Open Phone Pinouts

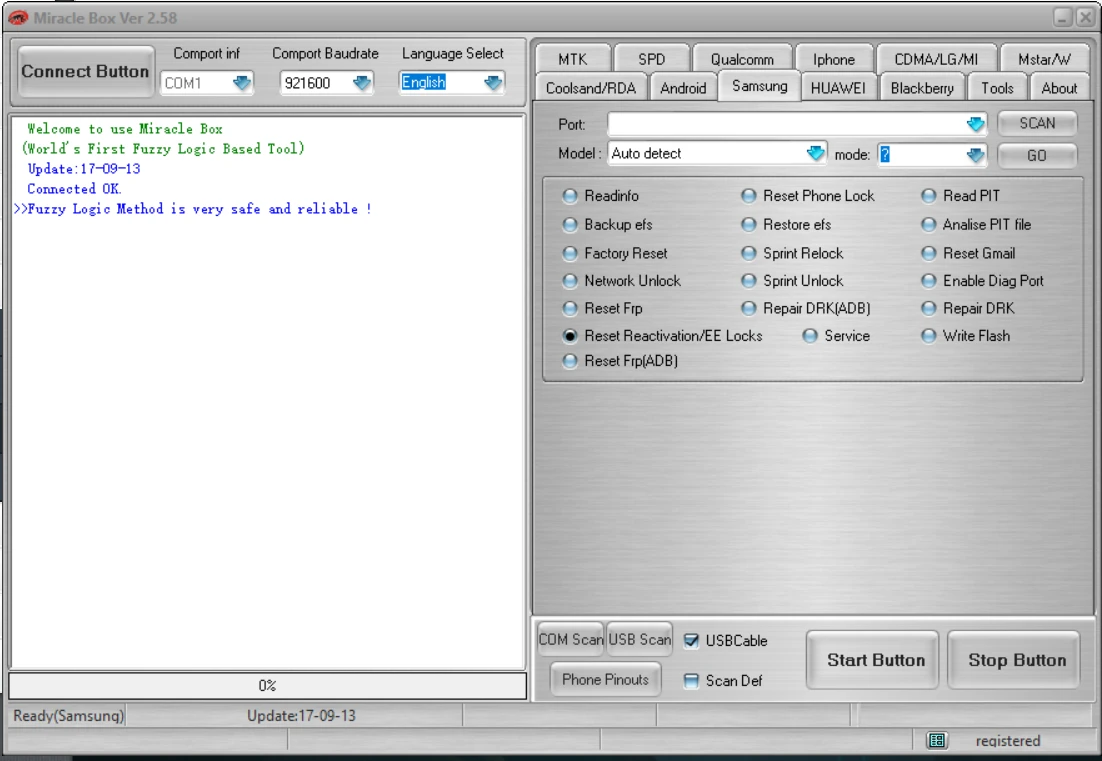[605, 679]
